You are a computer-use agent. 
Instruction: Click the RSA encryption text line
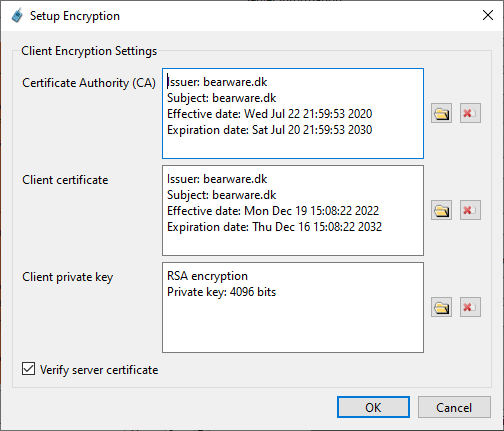(207, 276)
